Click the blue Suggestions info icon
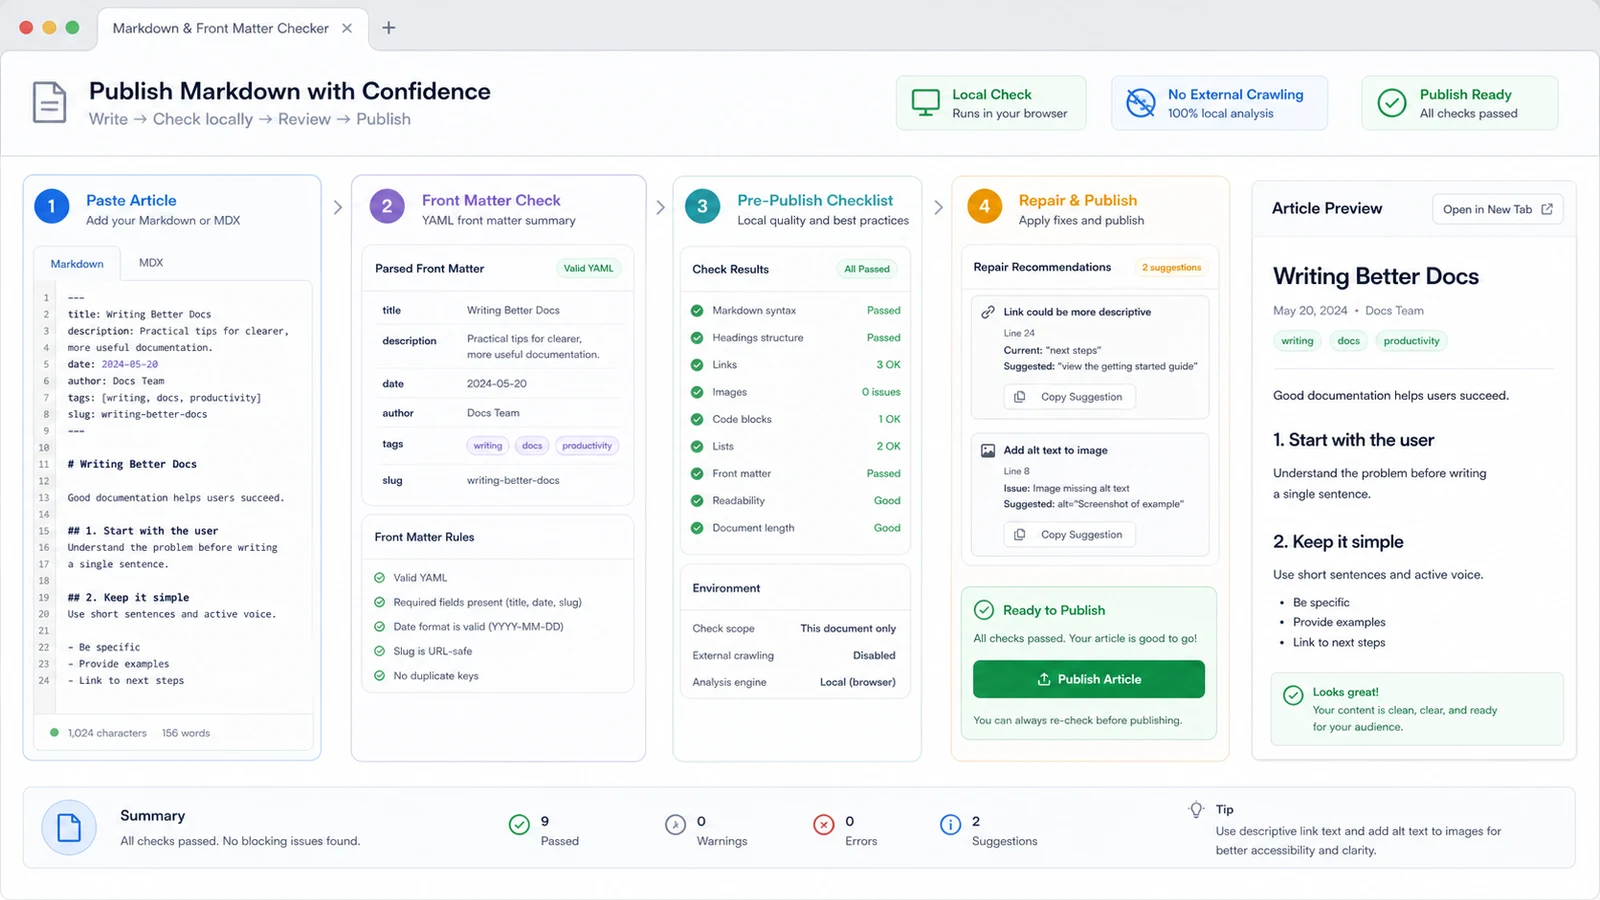Viewport: 1600px width, 900px height. click(950, 825)
